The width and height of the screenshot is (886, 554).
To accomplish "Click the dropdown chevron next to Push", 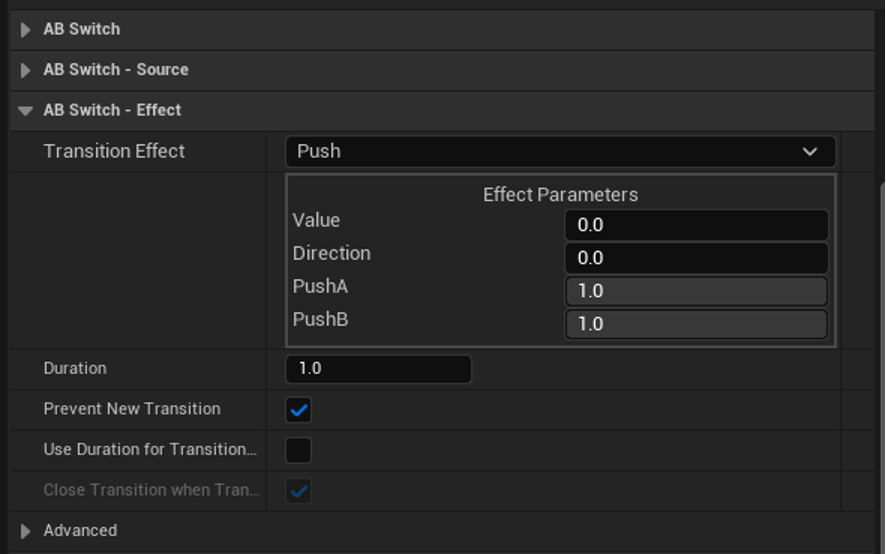I will coord(810,152).
